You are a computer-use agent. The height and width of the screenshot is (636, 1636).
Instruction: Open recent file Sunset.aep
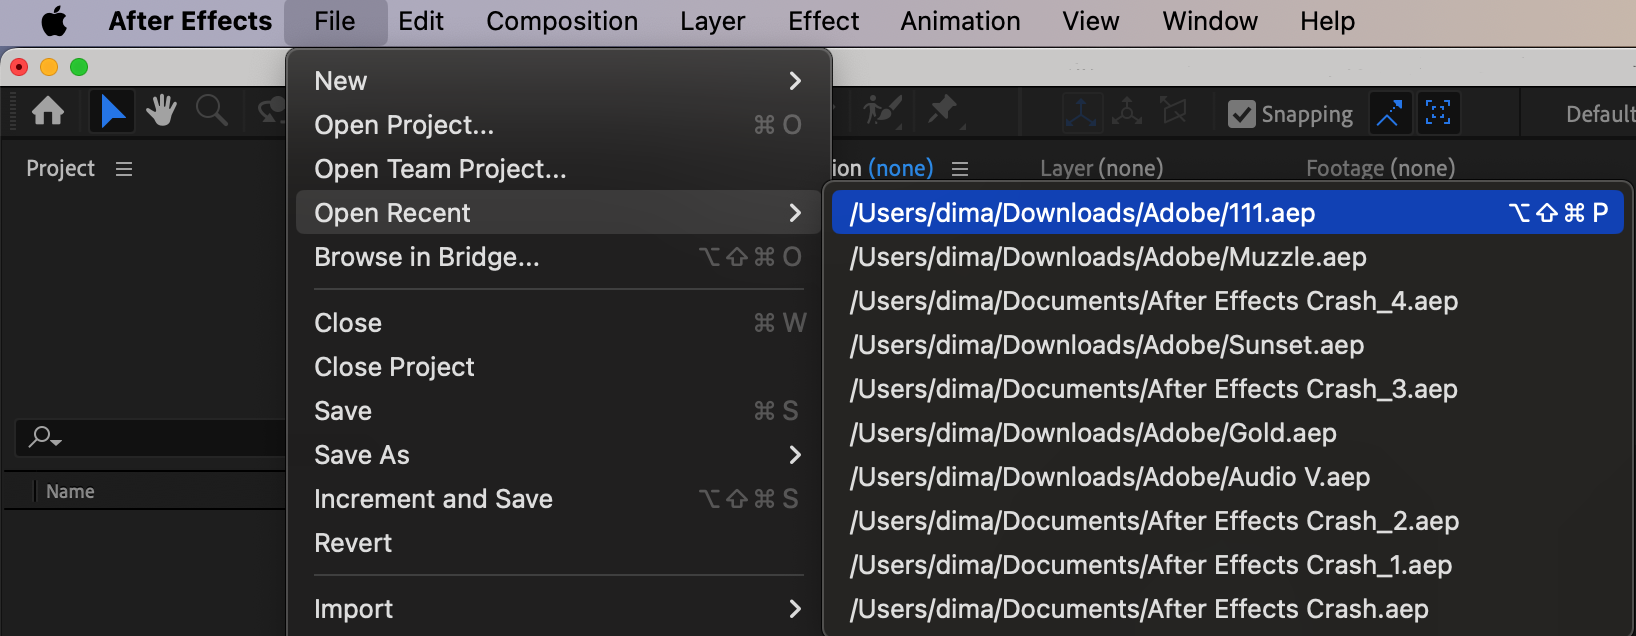[1227, 345]
